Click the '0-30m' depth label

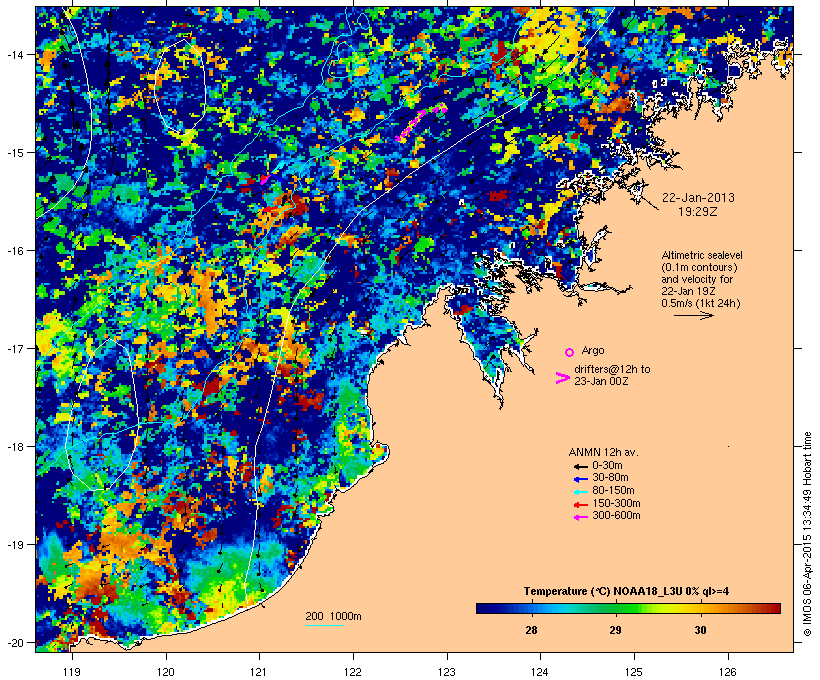coord(607,466)
